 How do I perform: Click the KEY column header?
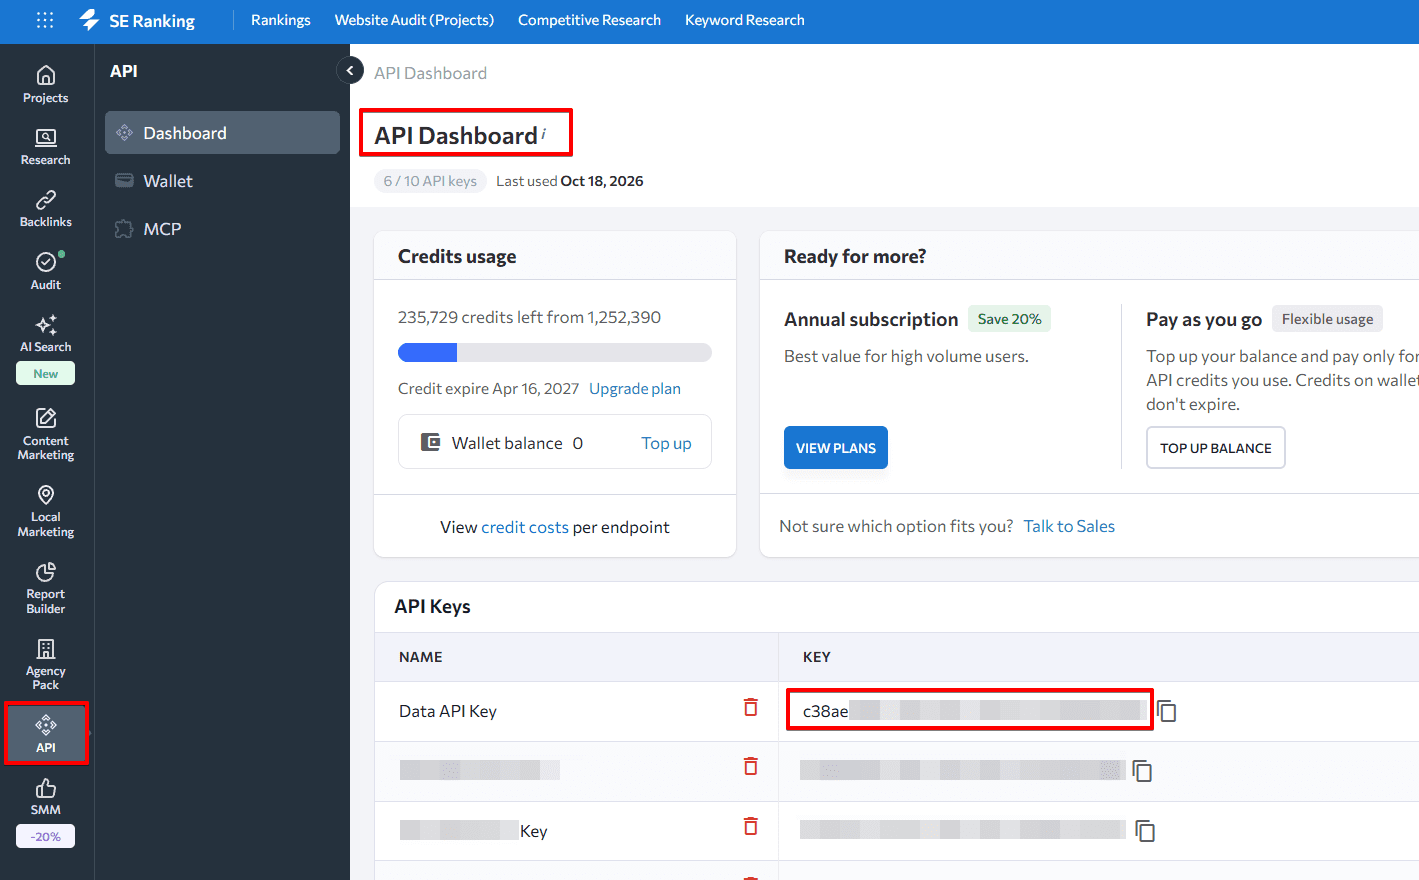817,657
